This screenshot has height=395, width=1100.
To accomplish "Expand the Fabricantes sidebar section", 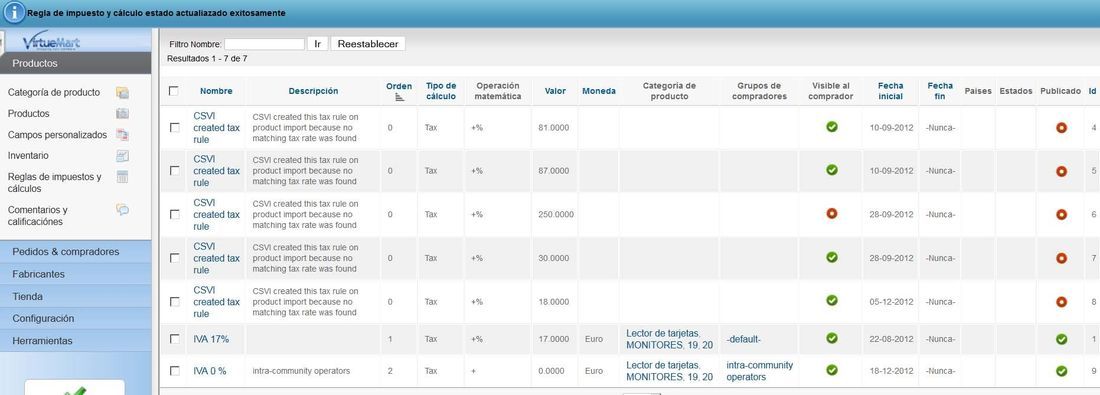I will [76, 274].
